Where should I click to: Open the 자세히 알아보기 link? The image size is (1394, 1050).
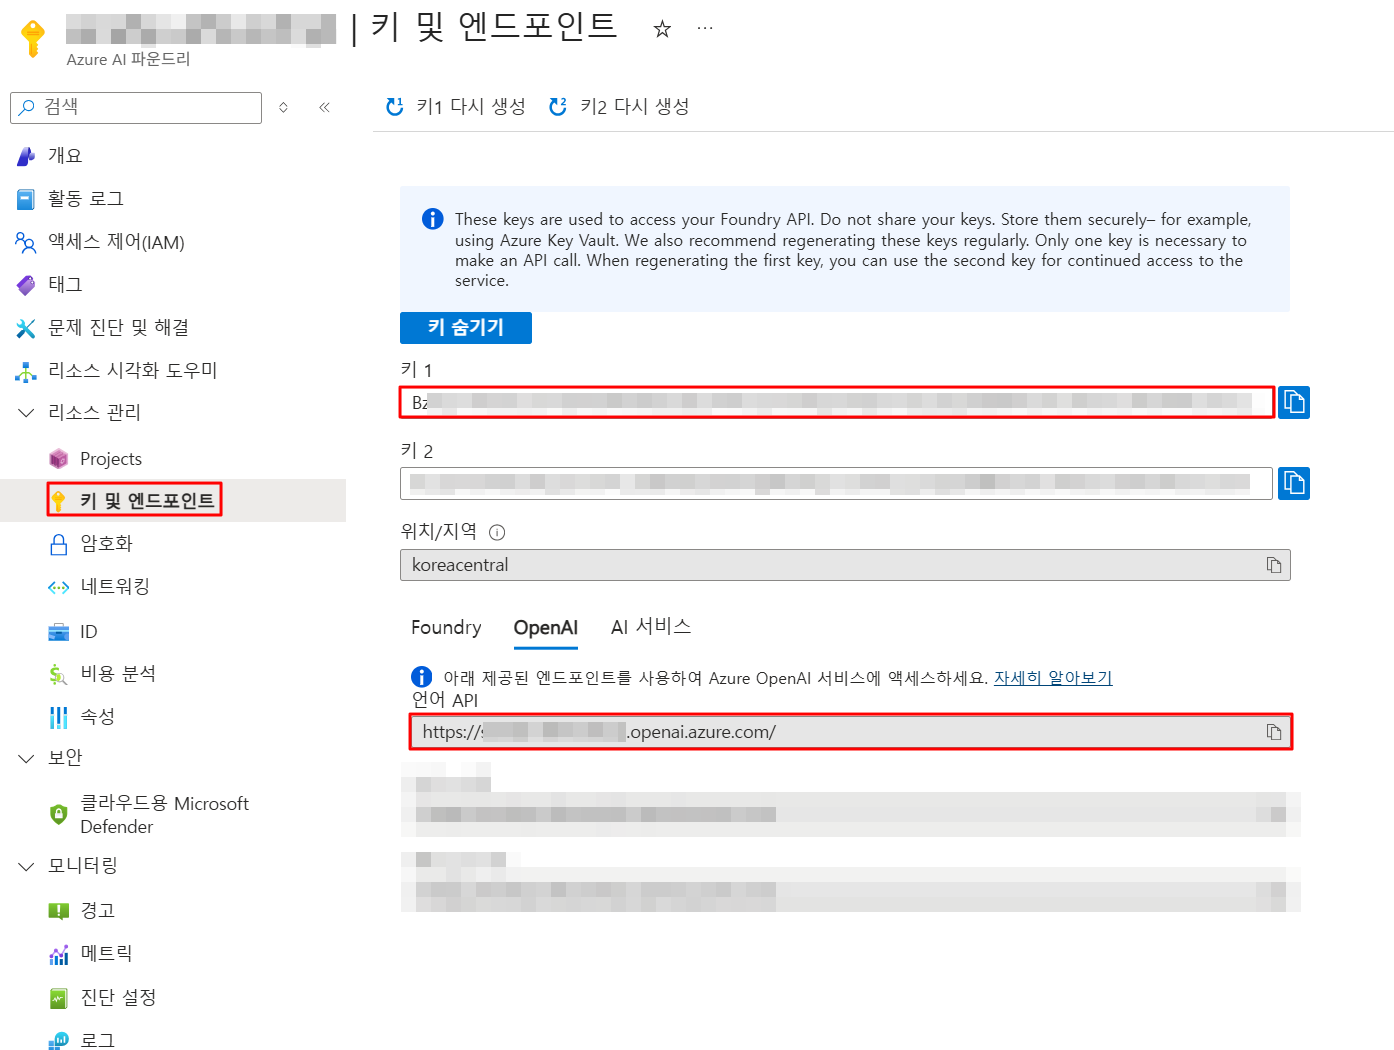click(1053, 677)
